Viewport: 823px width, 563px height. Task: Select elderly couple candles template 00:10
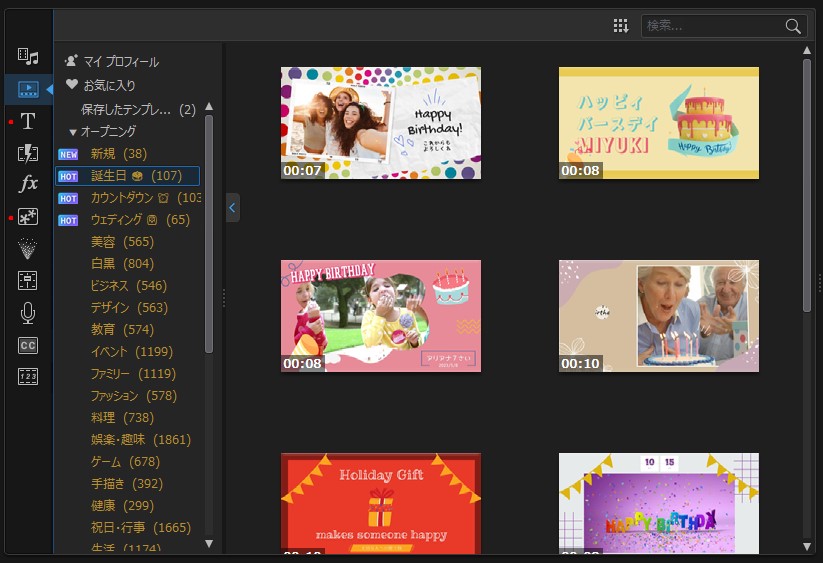pos(659,316)
